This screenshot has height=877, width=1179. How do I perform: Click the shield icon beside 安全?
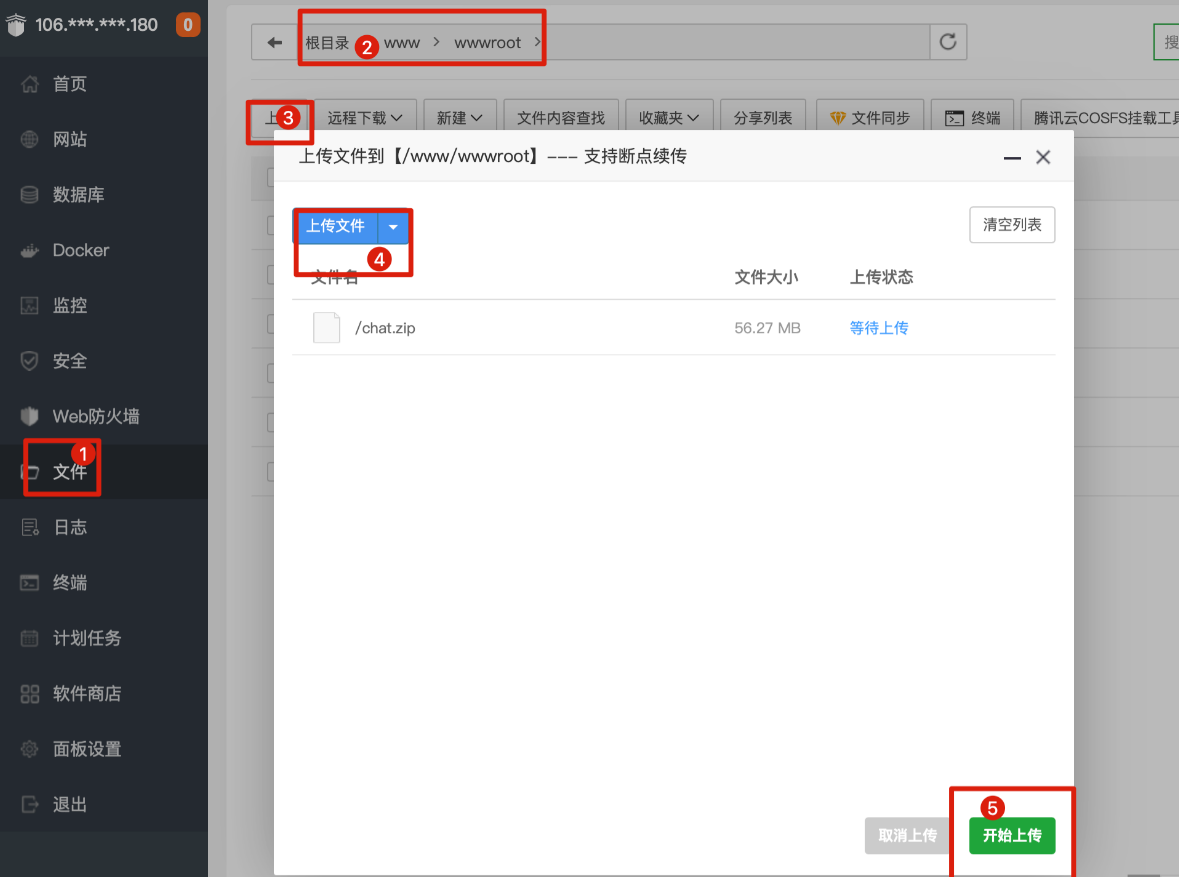coord(30,361)
